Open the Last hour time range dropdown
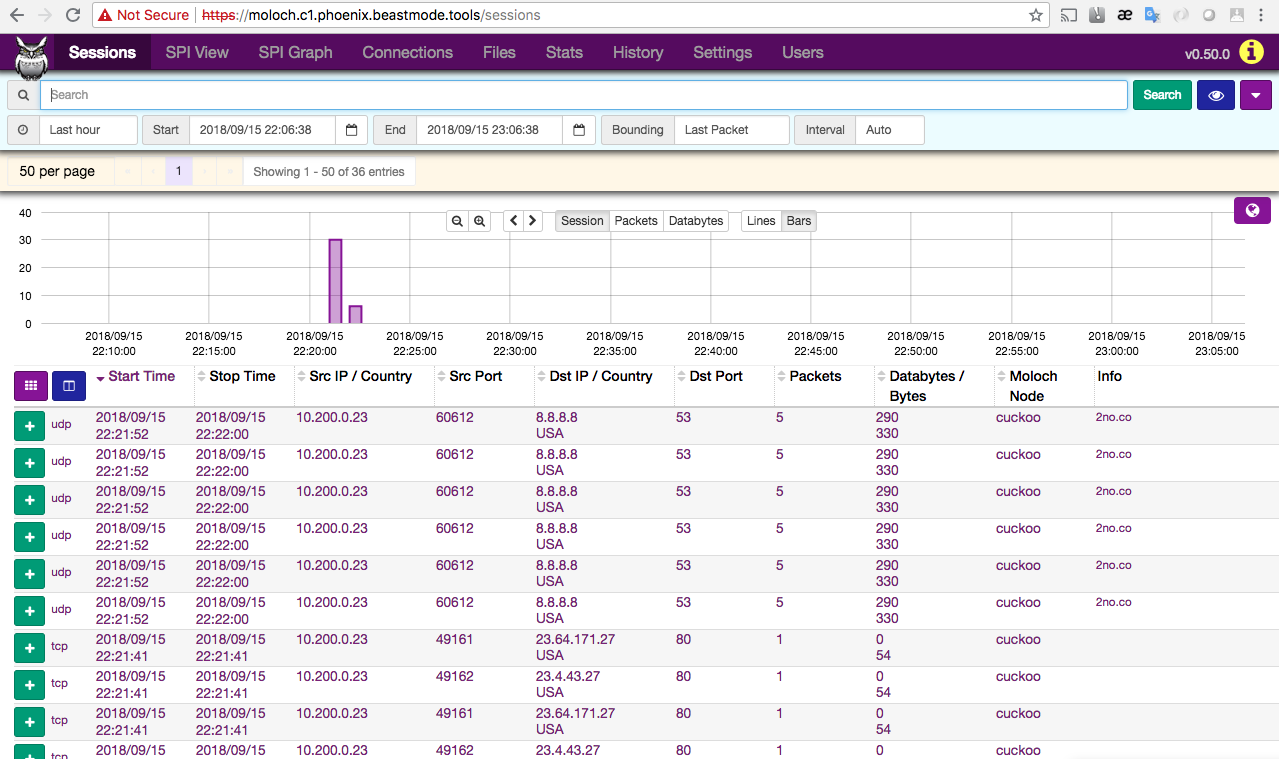 pos(88,130)
